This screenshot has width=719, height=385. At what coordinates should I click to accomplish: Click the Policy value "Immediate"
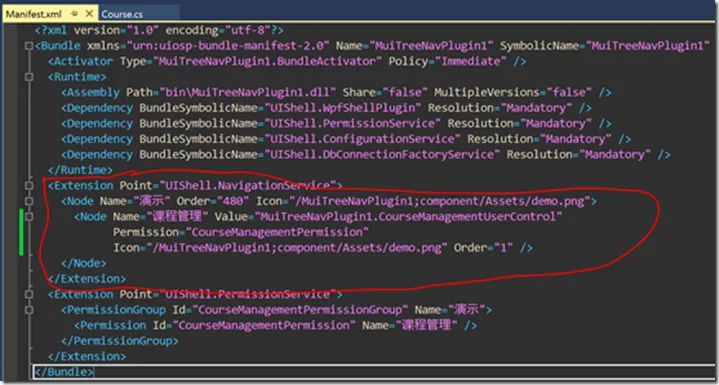pos(470,61)
